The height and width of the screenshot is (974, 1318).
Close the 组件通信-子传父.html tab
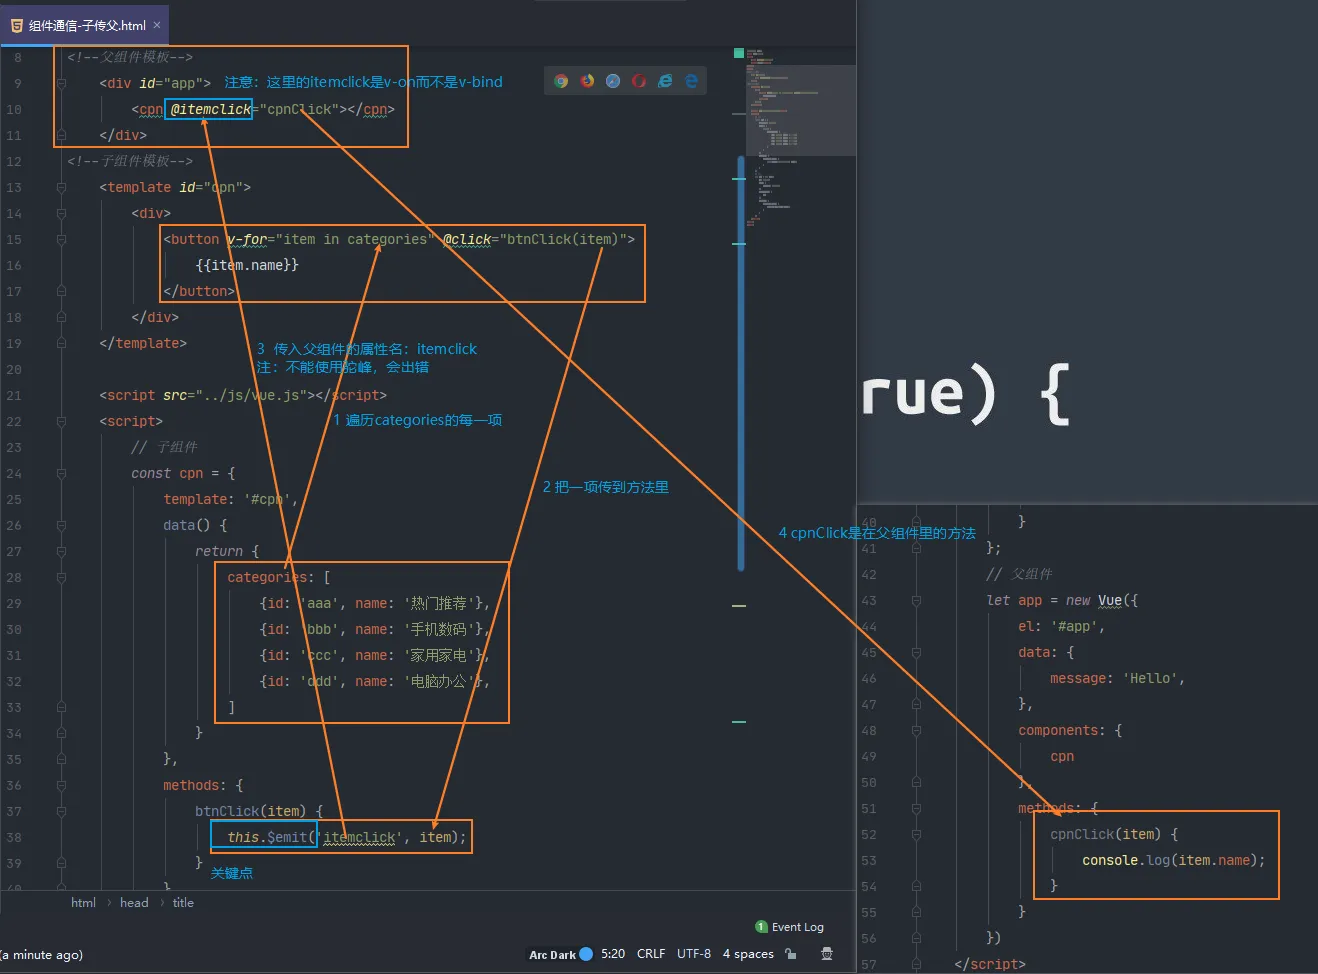[157, 25]
